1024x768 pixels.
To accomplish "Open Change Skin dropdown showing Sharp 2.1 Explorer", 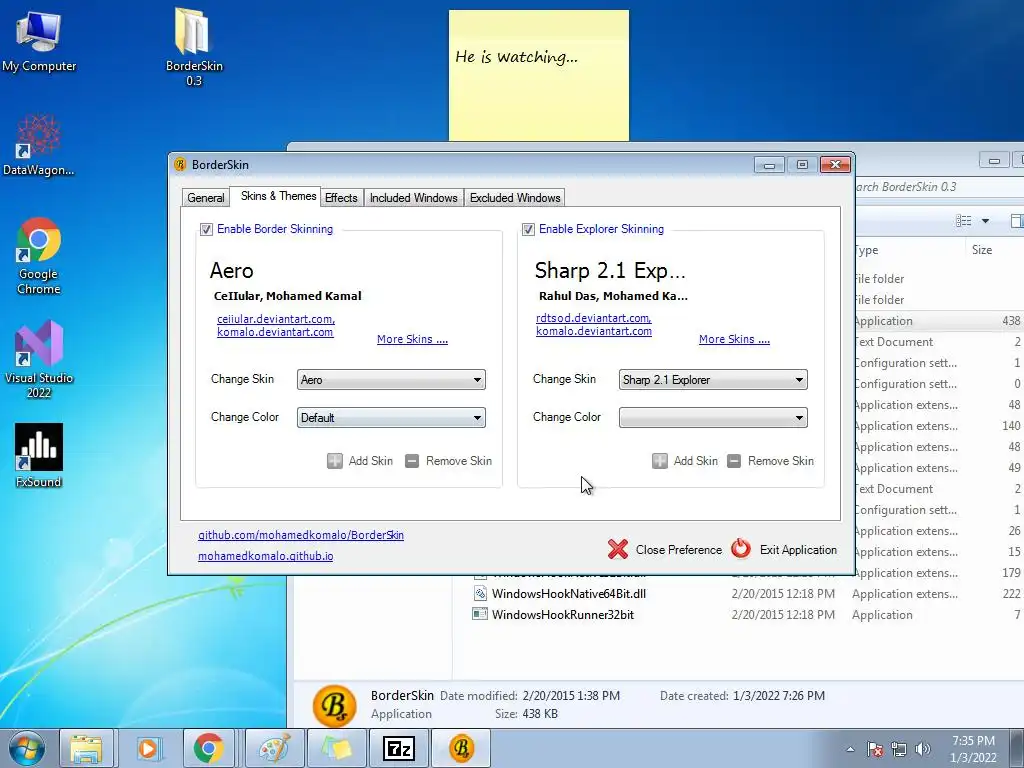I will pos(713,379).
